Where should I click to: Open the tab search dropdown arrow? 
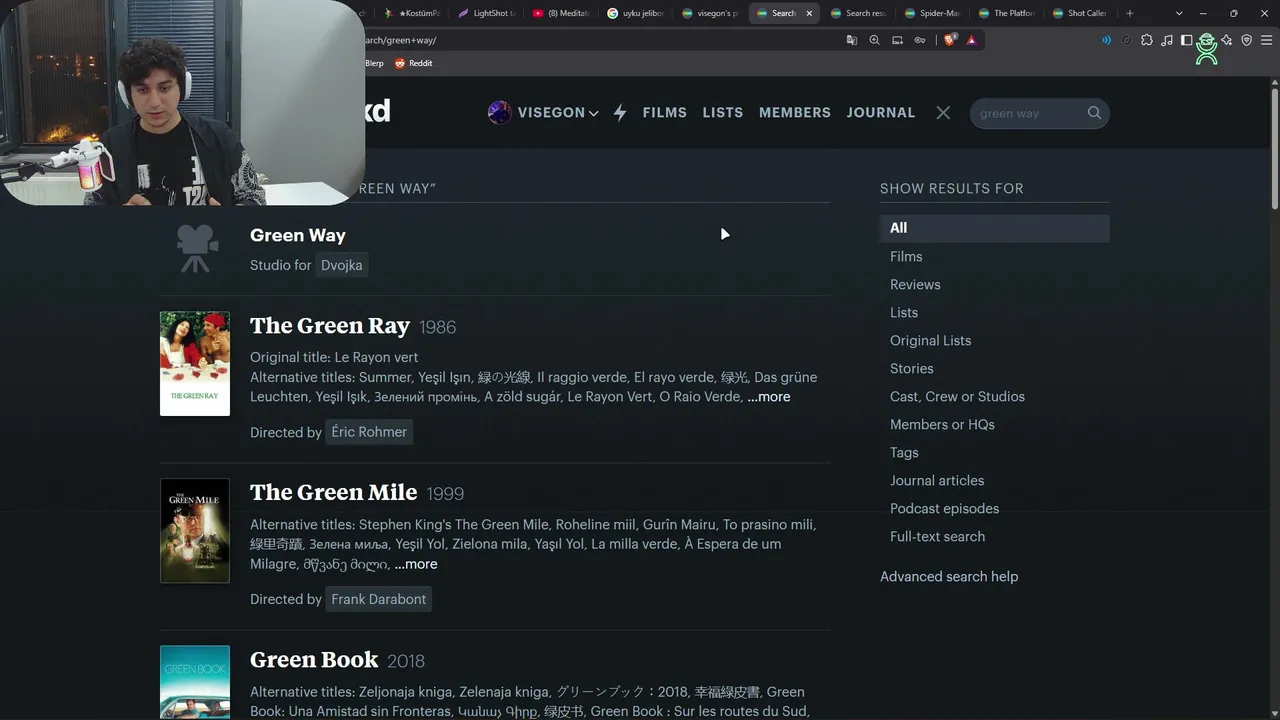1179,13
